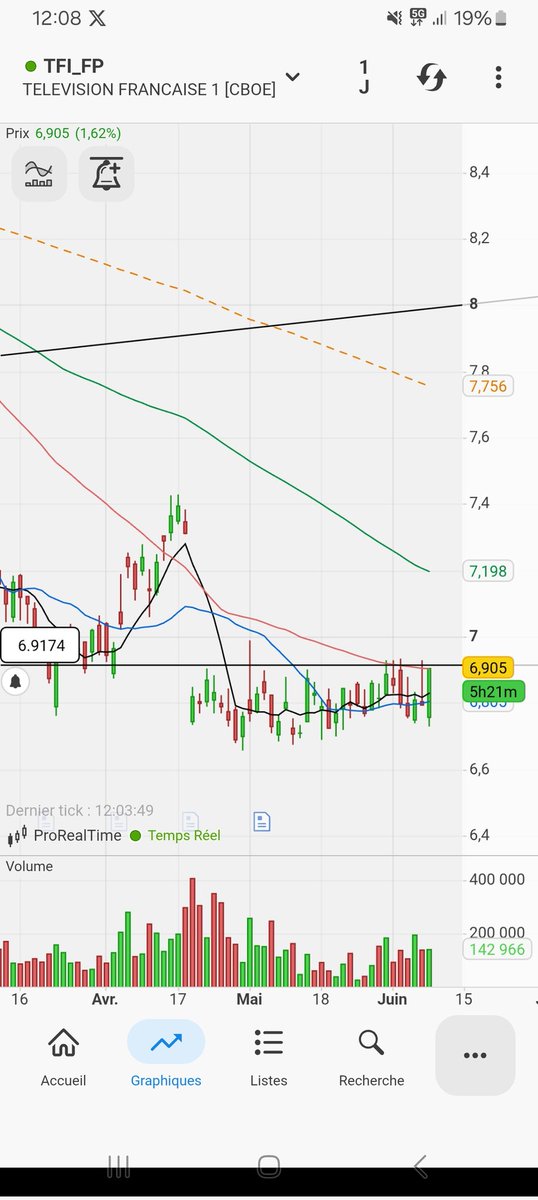538x1200 pixels.
Task: Open the indicators chart settings icon
Action: click(x=39, y=174)
